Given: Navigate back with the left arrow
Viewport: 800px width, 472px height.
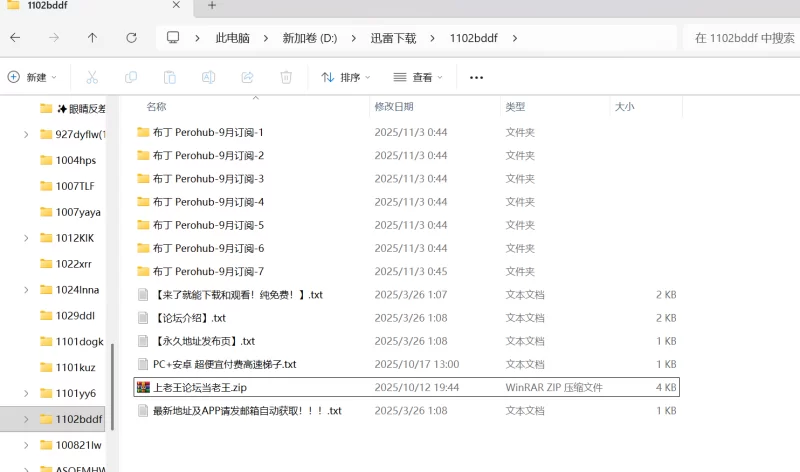Looking at the screenshot, I should 15,38.
